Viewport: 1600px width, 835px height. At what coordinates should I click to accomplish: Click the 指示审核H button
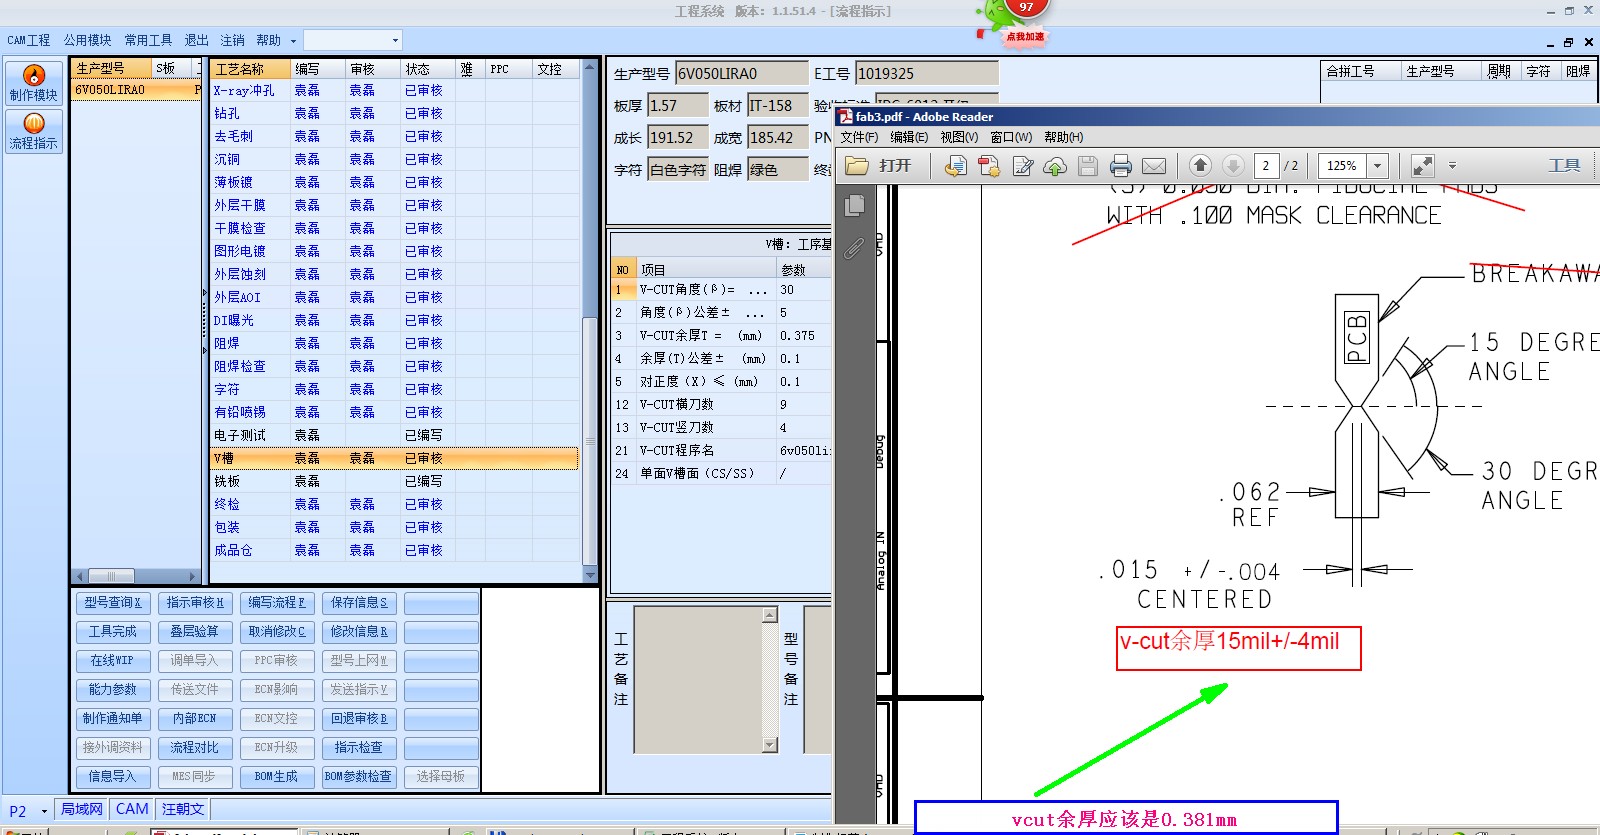click(195, 603)
